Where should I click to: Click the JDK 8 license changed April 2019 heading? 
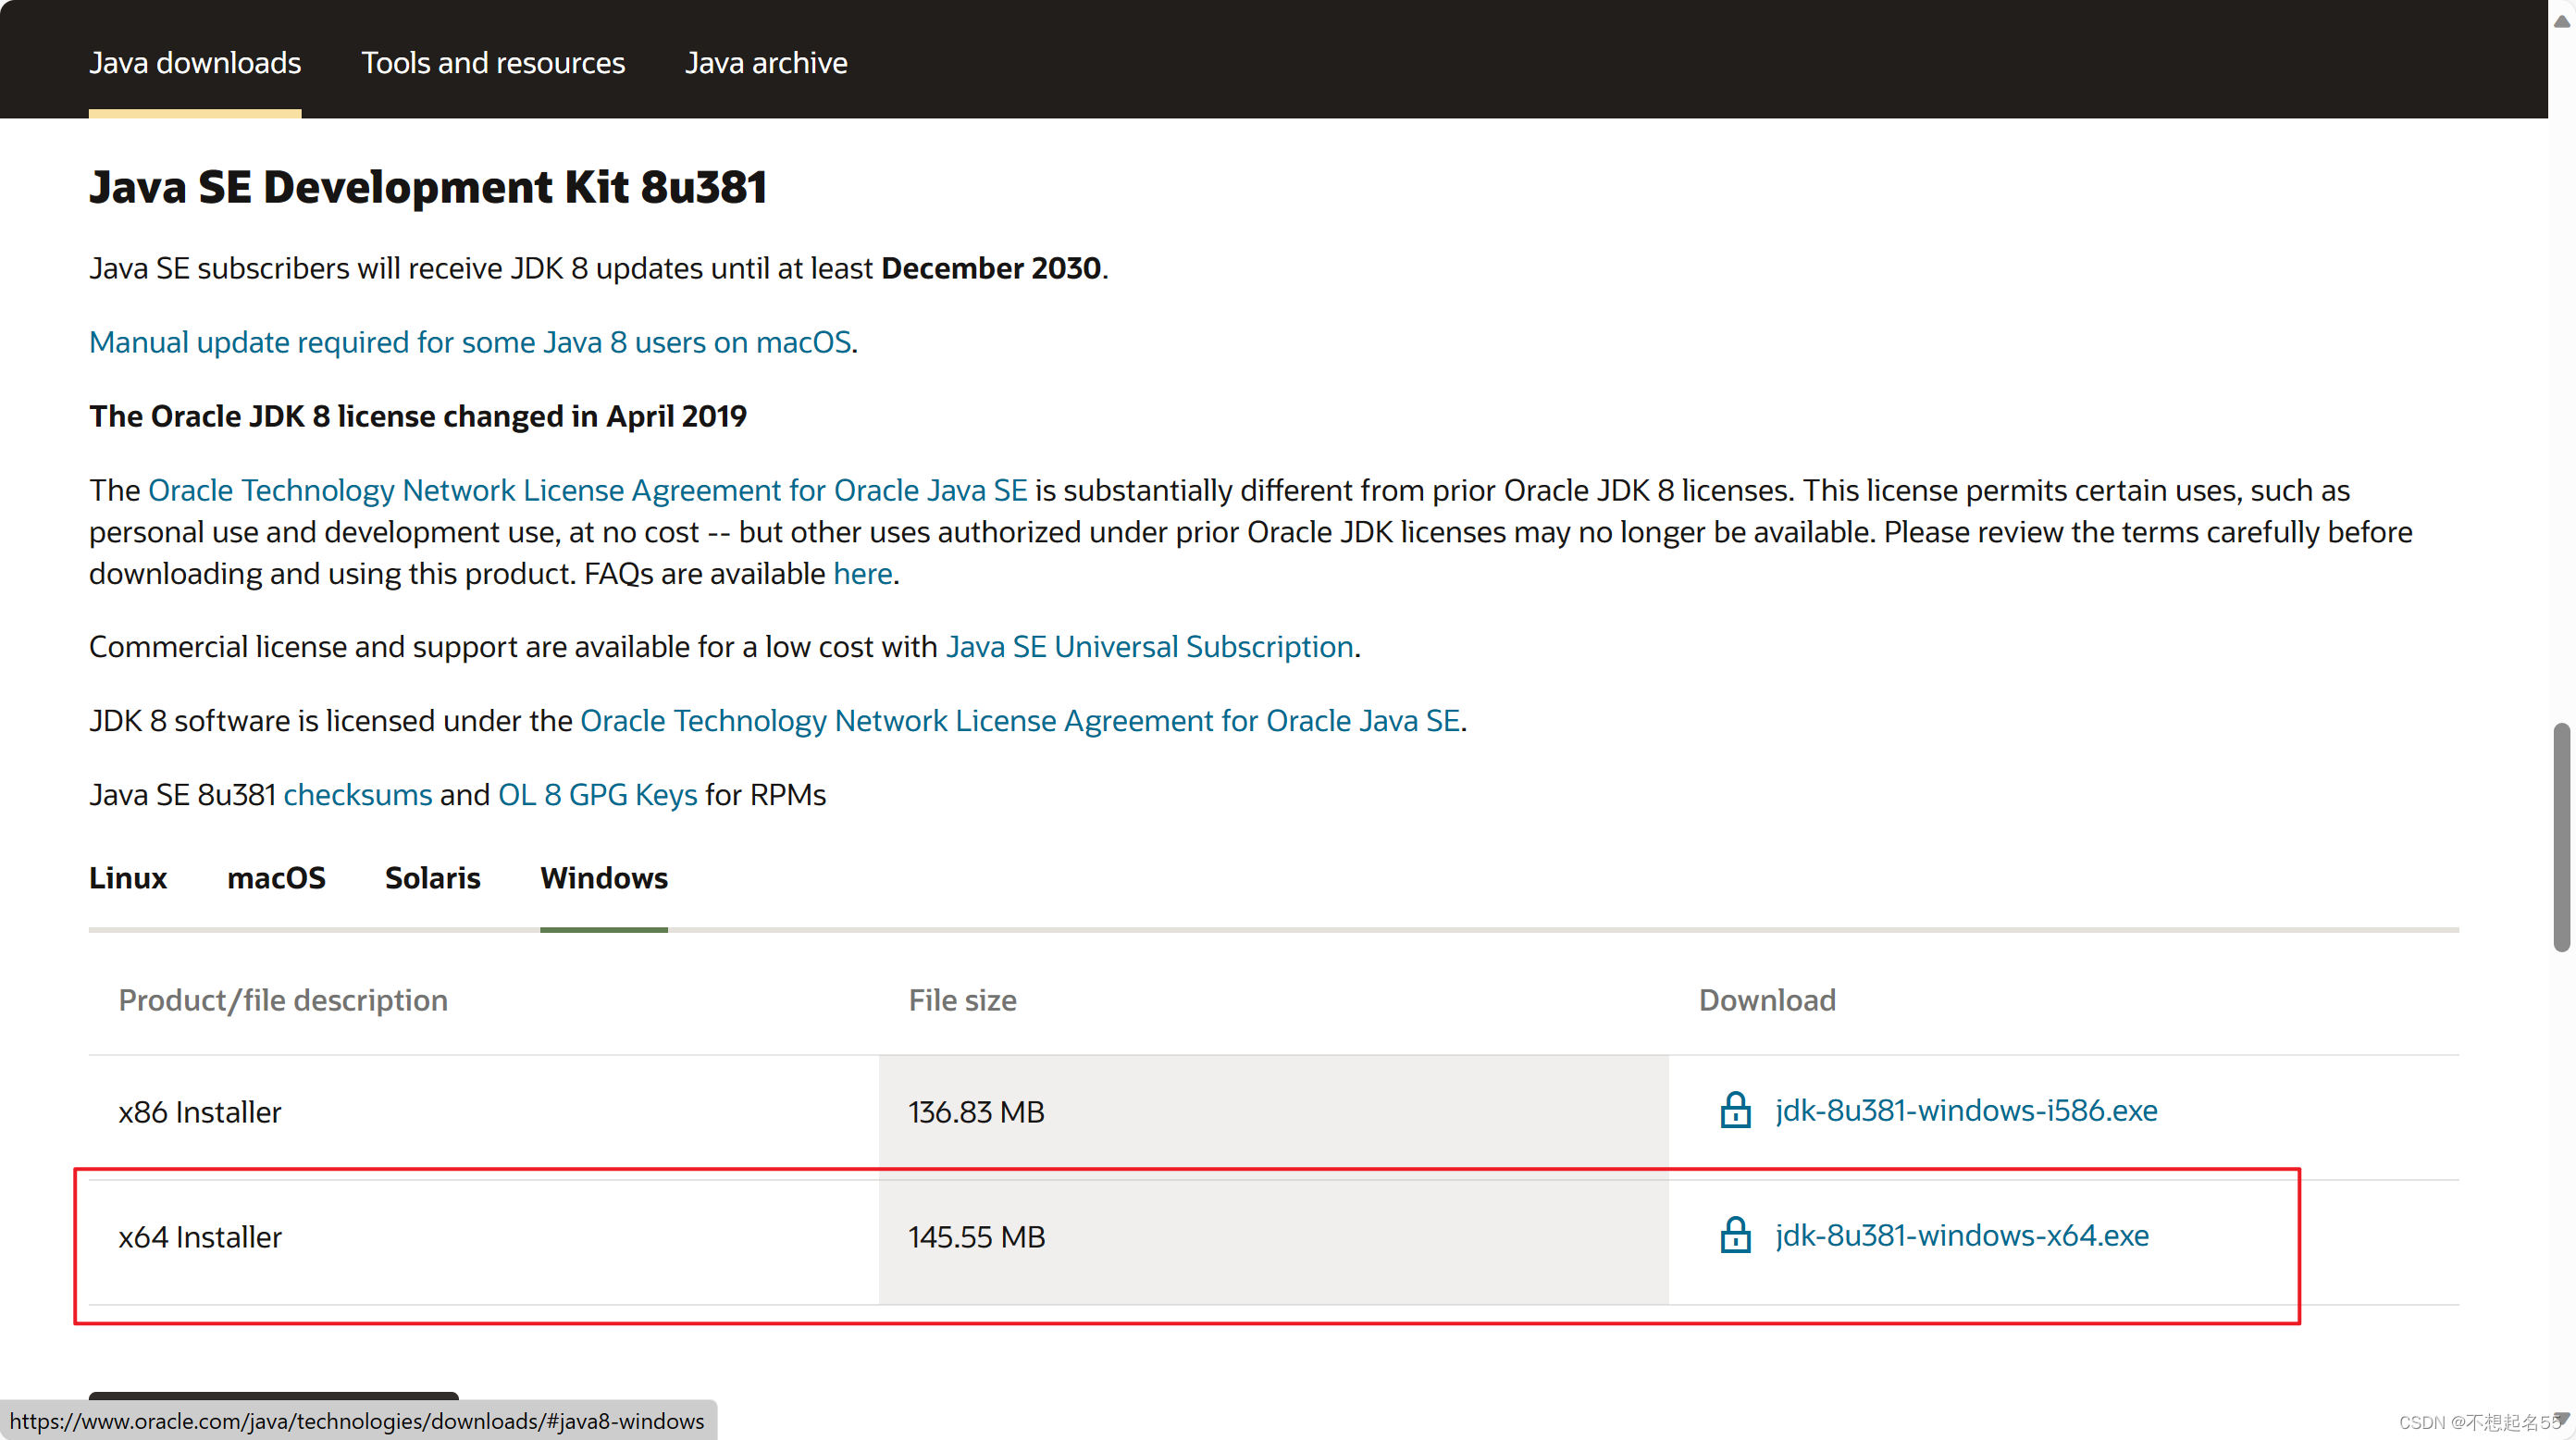[418, 416]
